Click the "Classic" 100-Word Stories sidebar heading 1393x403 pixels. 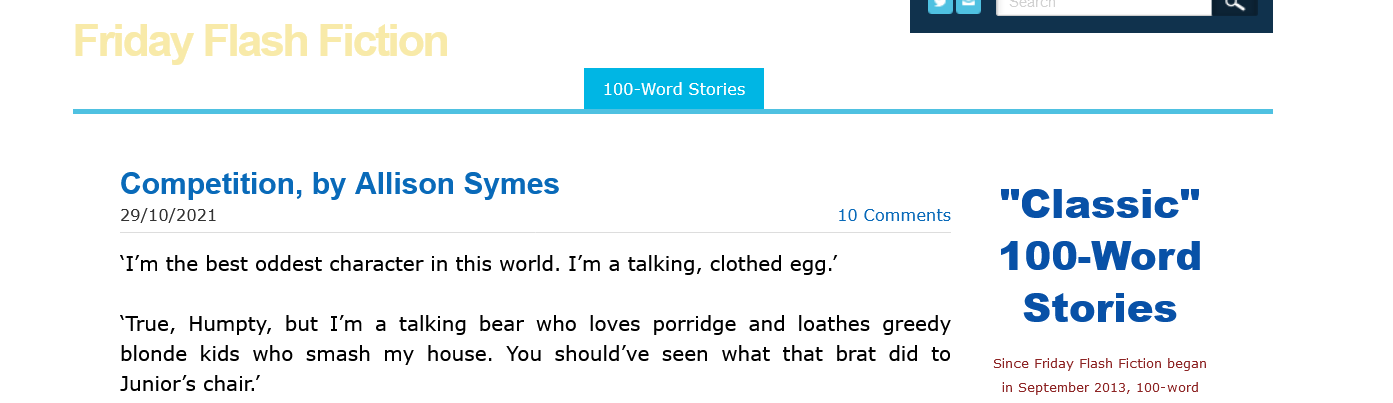(x=1099, y=256)
